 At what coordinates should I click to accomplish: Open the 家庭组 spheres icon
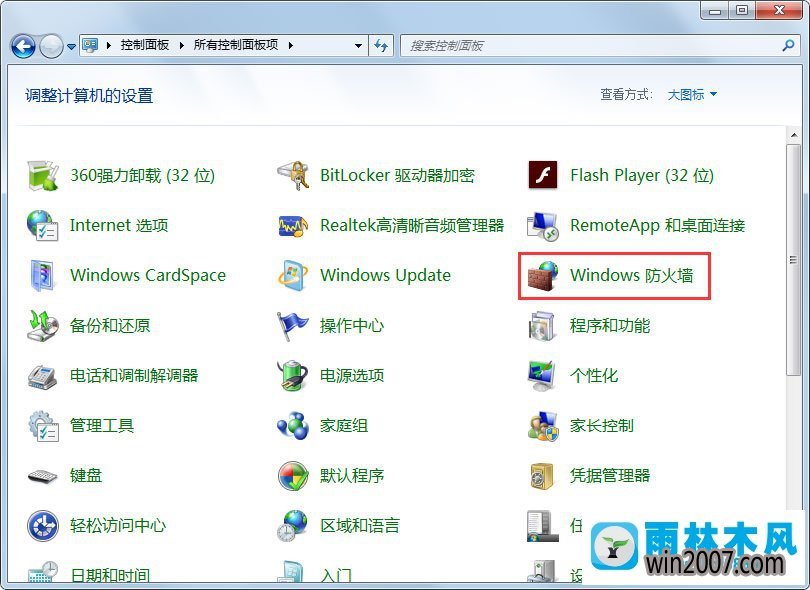[293, 426]
